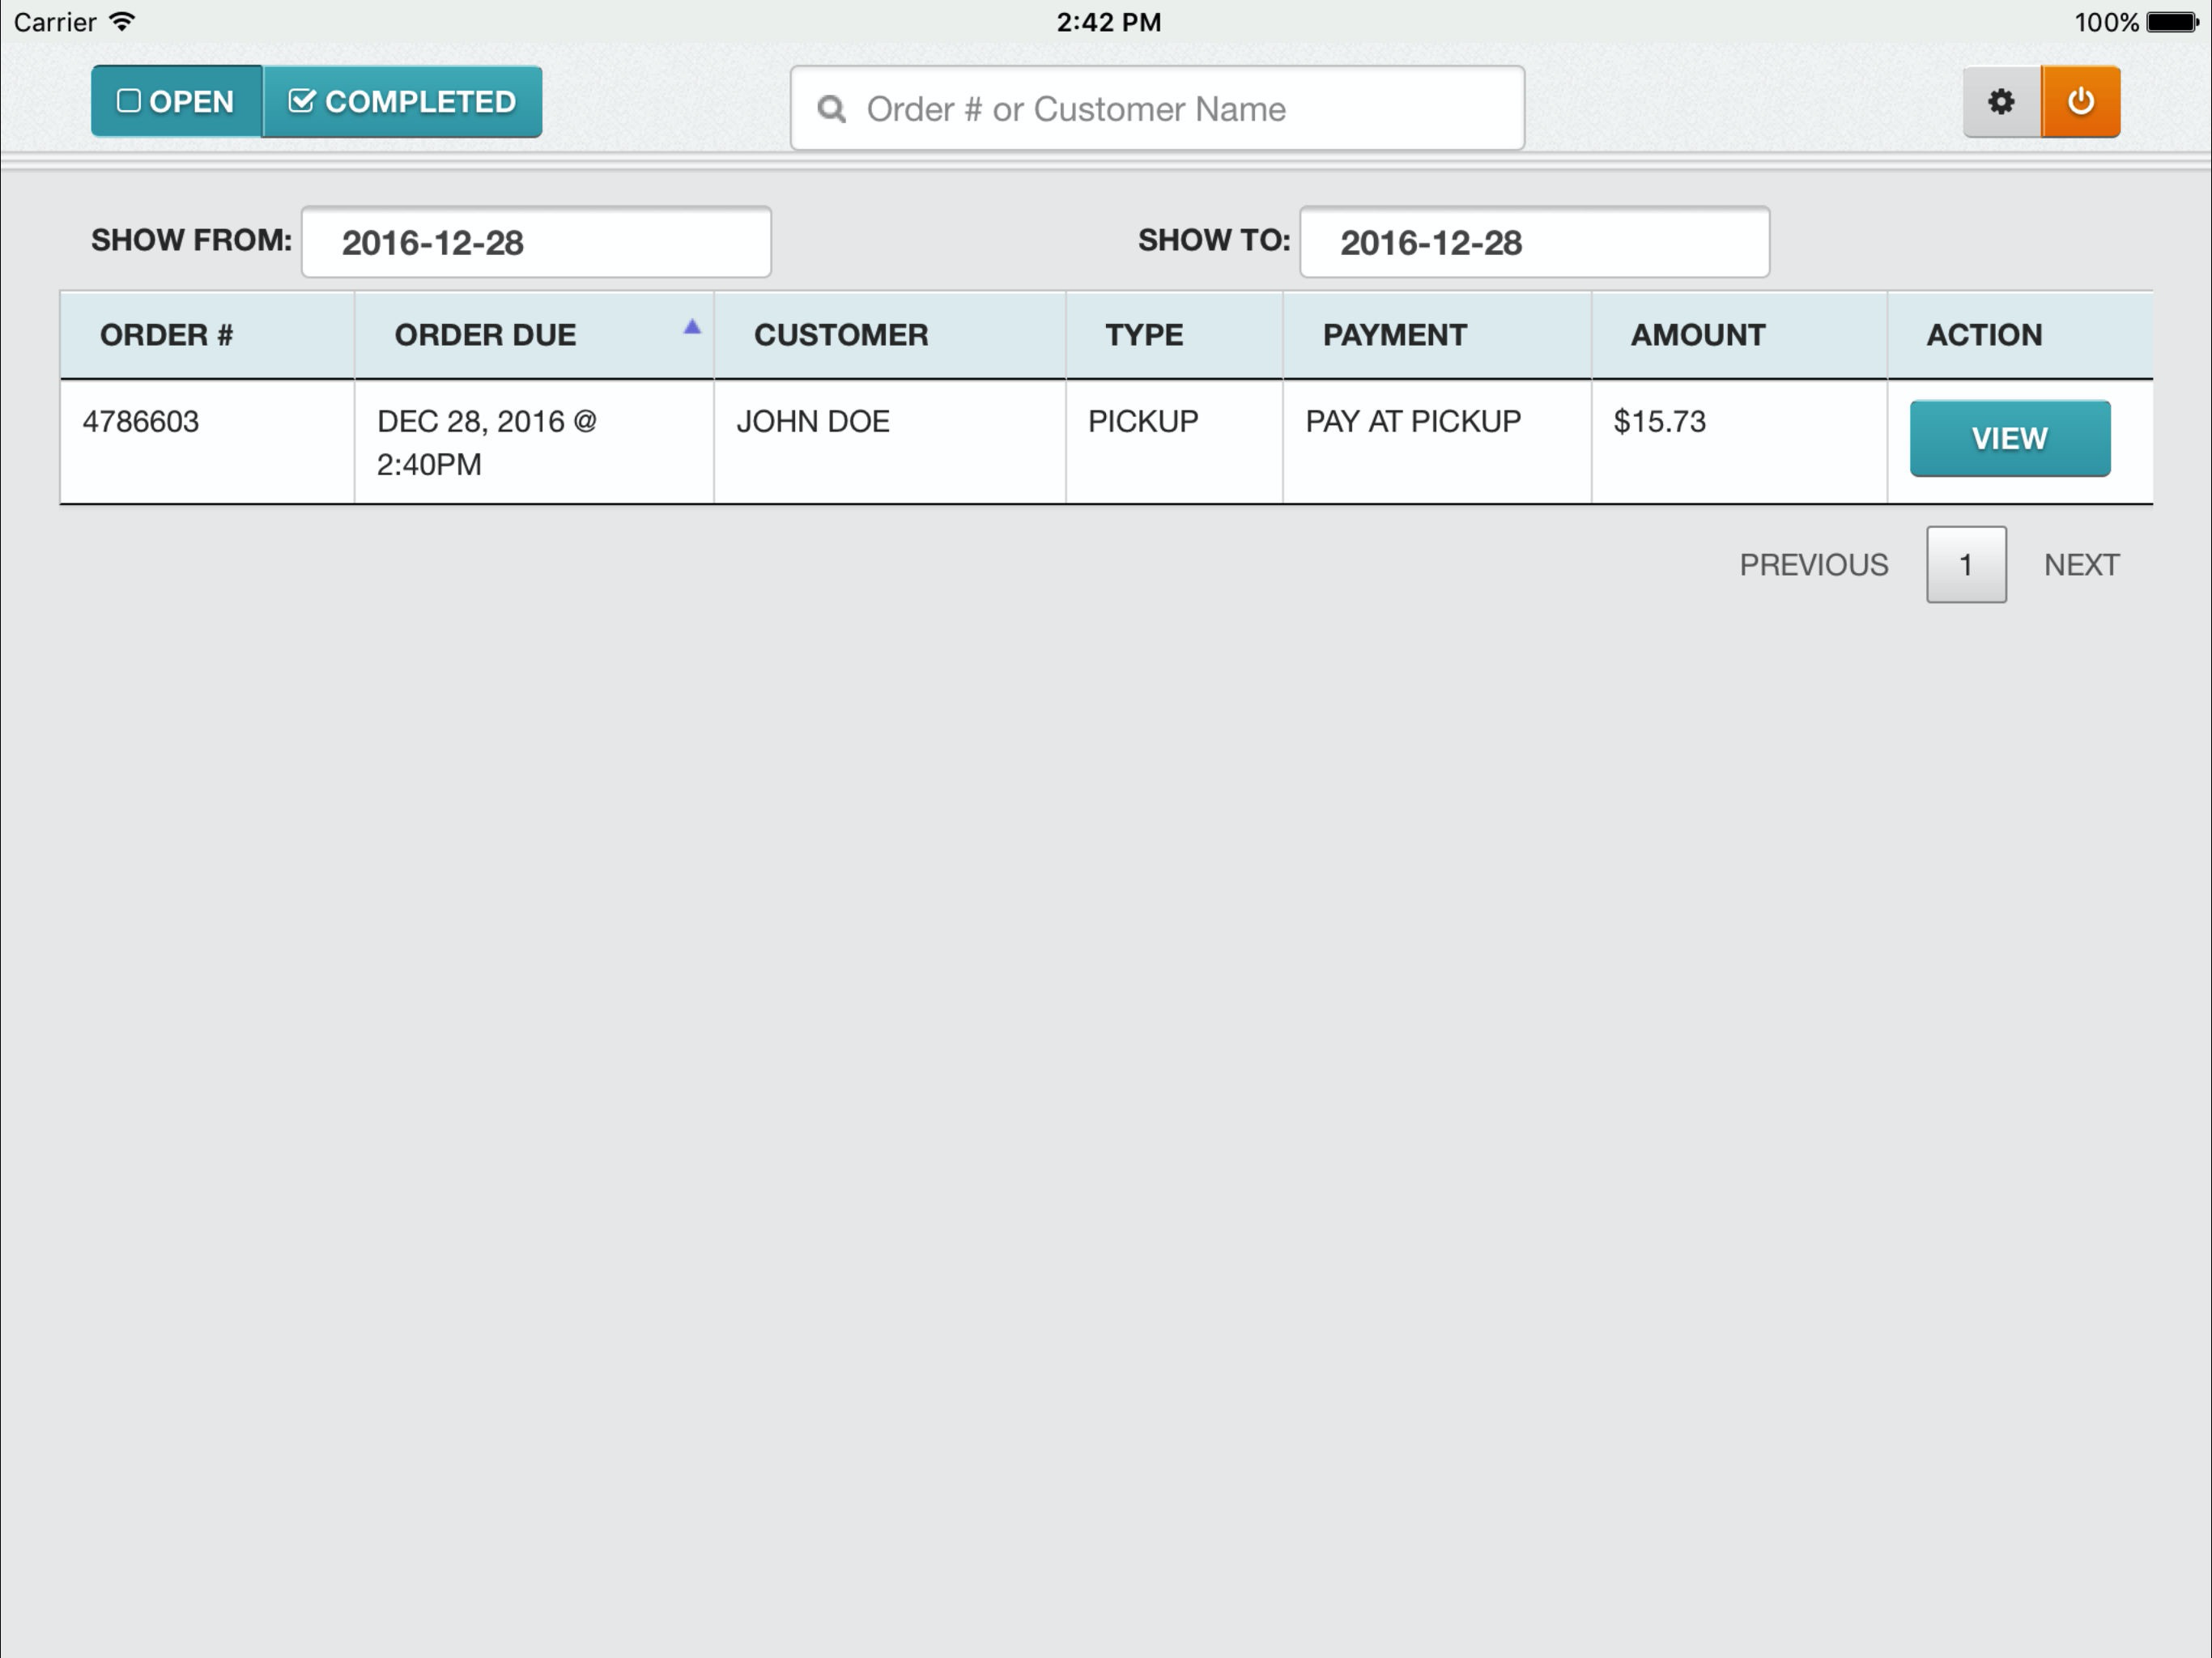
Task: Click the search magnifier icon
Action: click(x=831, y=108)
